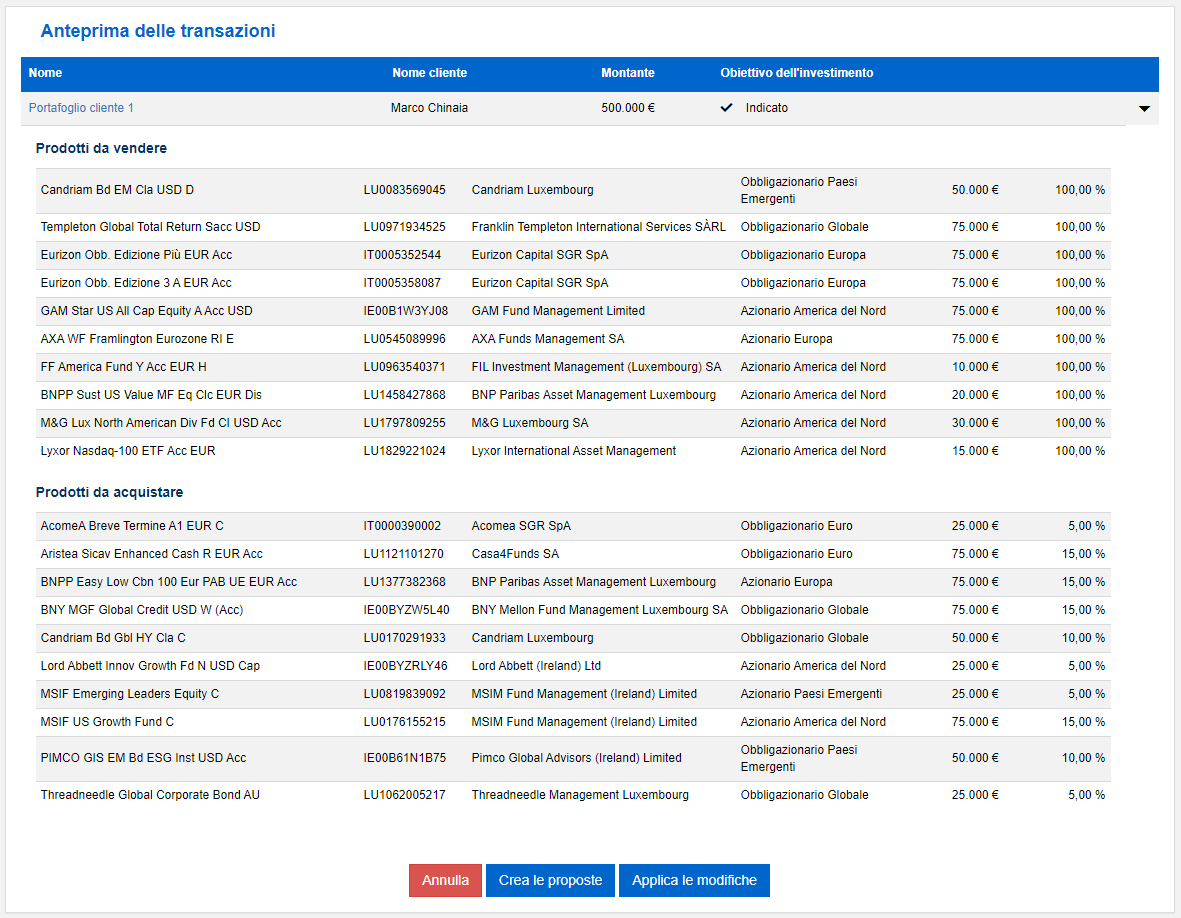This screenshot has height=918, width=1181.
Task: Click Lord Abbett (Ireland) Ltd company
Action: point(536,666)
